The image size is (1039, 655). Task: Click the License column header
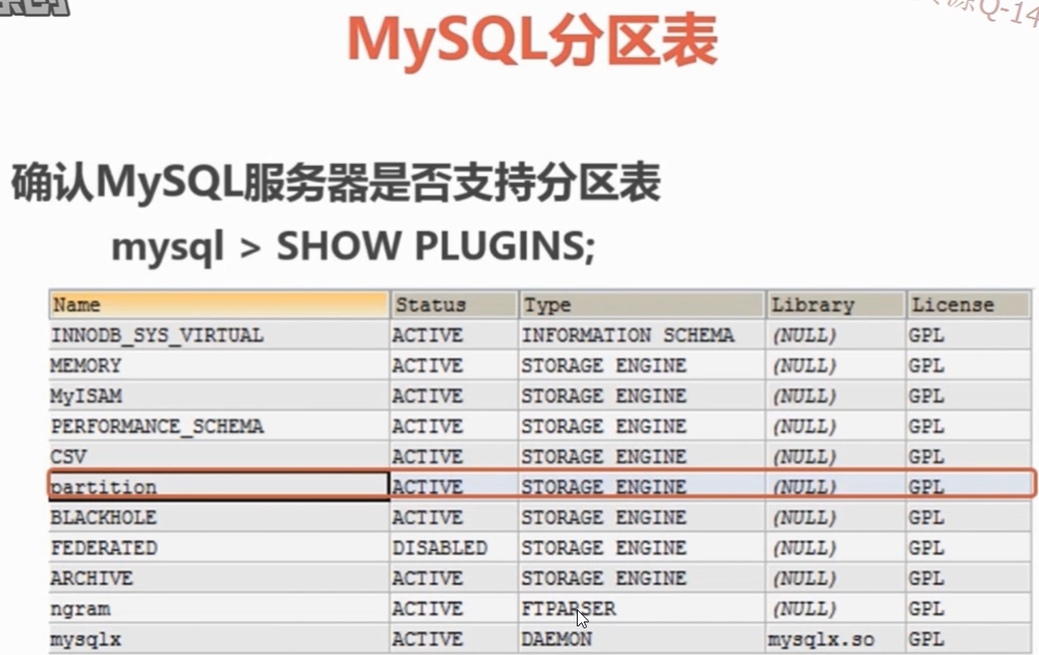pos(969,304)
